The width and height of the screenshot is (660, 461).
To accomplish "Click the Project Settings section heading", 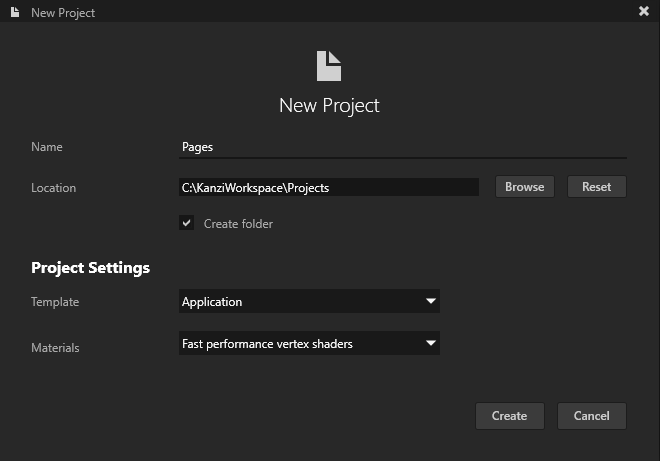I will [x=90, y=268].
